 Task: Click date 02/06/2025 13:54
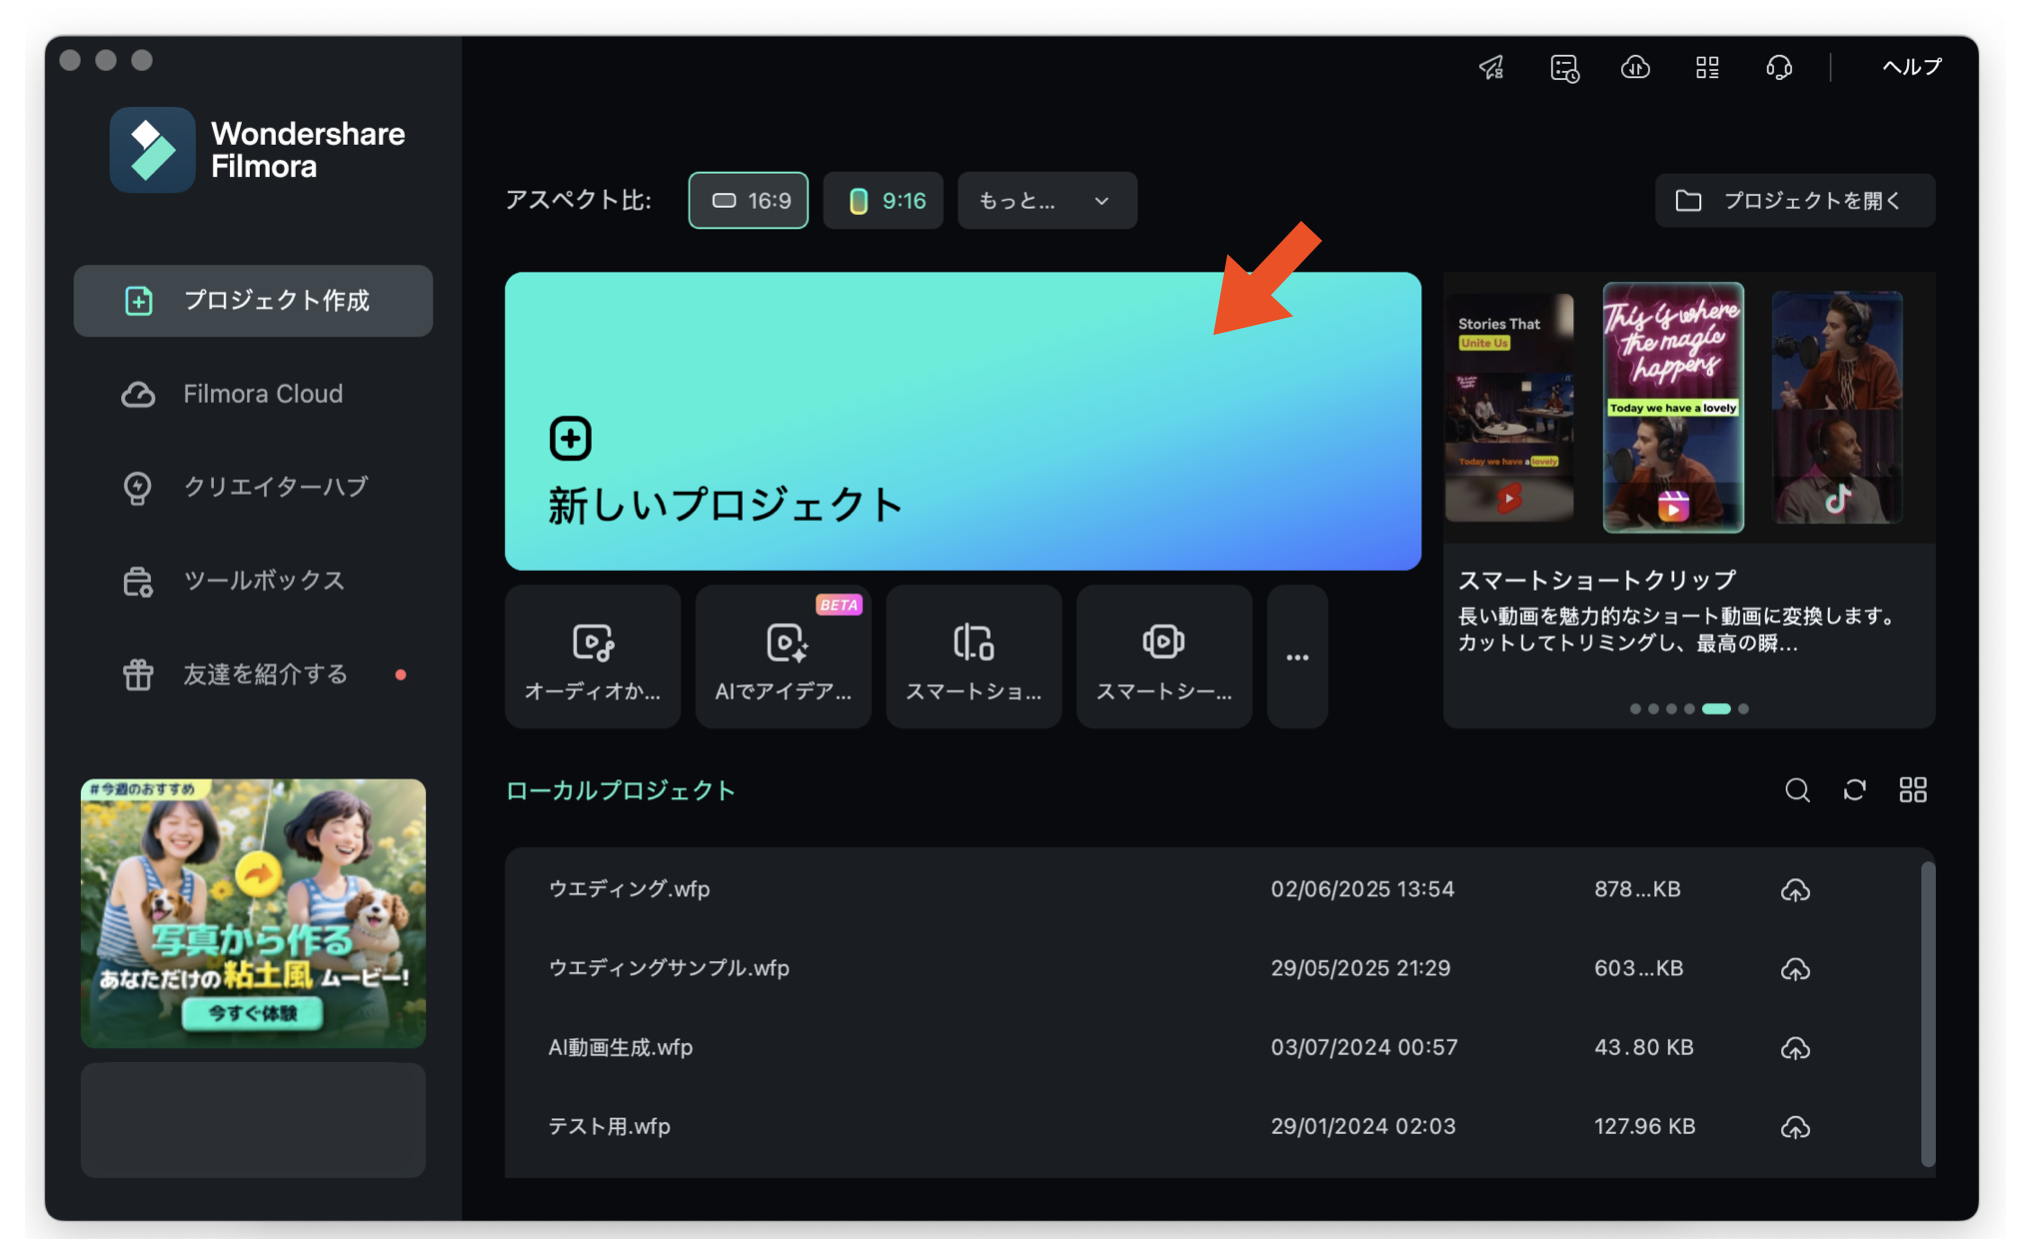(1362, 889)
